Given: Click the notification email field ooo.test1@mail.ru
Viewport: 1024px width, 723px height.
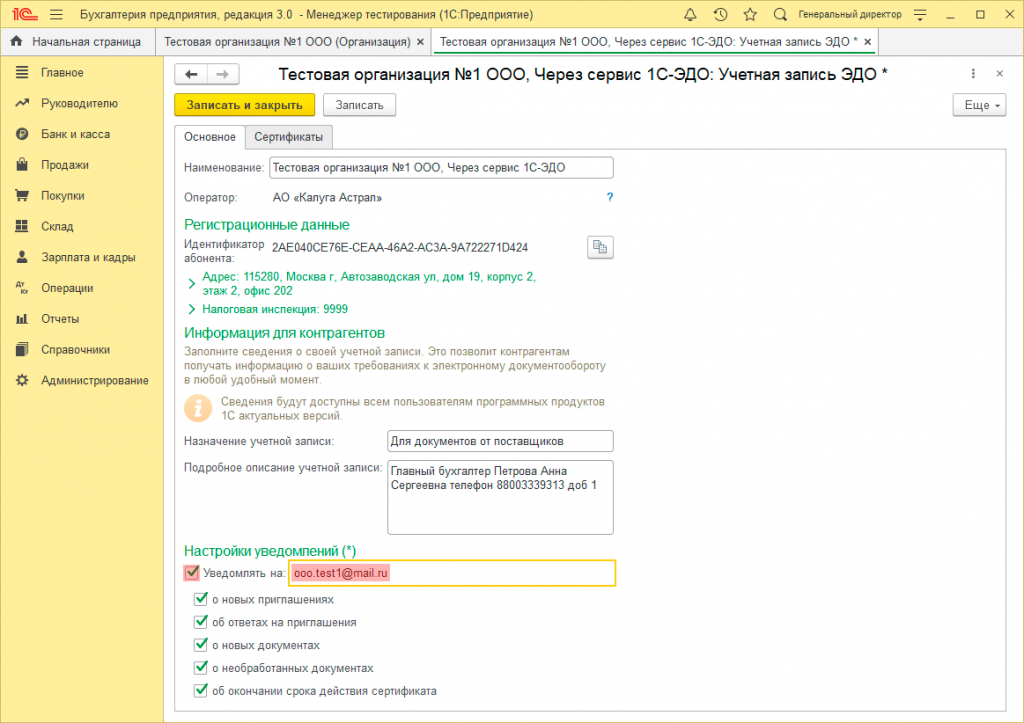Looking at the screenshot, I should tap(452, 573).
